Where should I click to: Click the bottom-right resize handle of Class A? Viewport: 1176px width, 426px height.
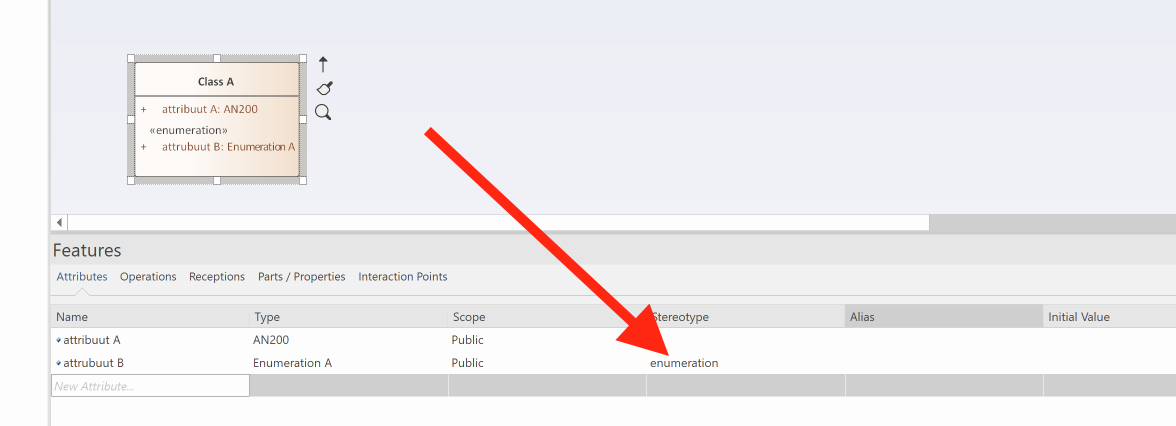click(303, 181)
